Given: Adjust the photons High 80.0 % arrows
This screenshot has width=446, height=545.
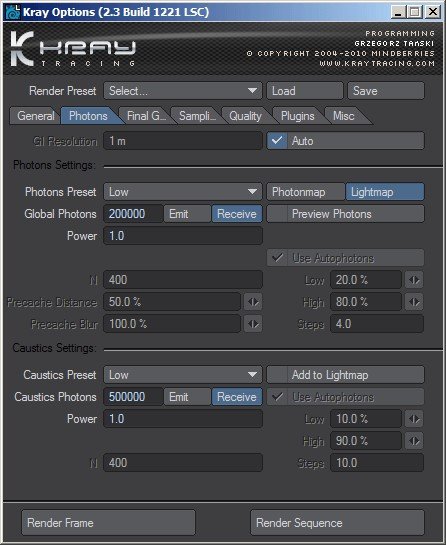Looking at the screenshot, I should (x=414, y=302).
